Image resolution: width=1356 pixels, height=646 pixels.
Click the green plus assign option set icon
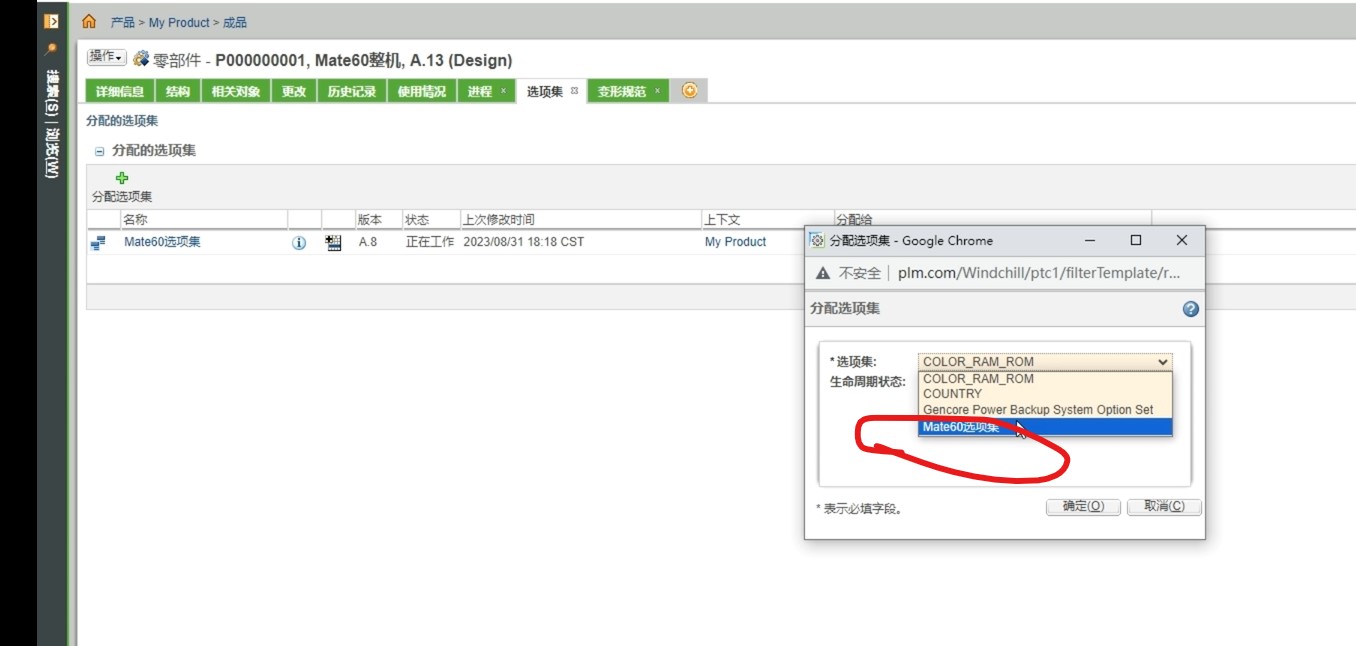coord(122,178)
